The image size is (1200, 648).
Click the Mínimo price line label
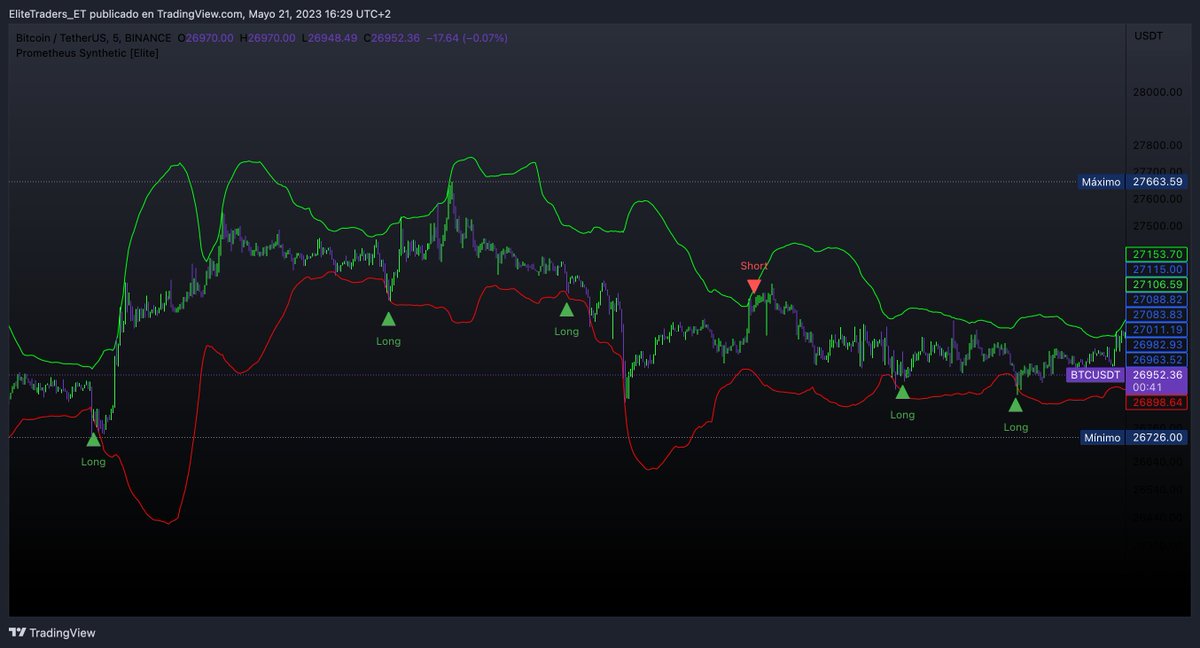(x=1103, y=437)
